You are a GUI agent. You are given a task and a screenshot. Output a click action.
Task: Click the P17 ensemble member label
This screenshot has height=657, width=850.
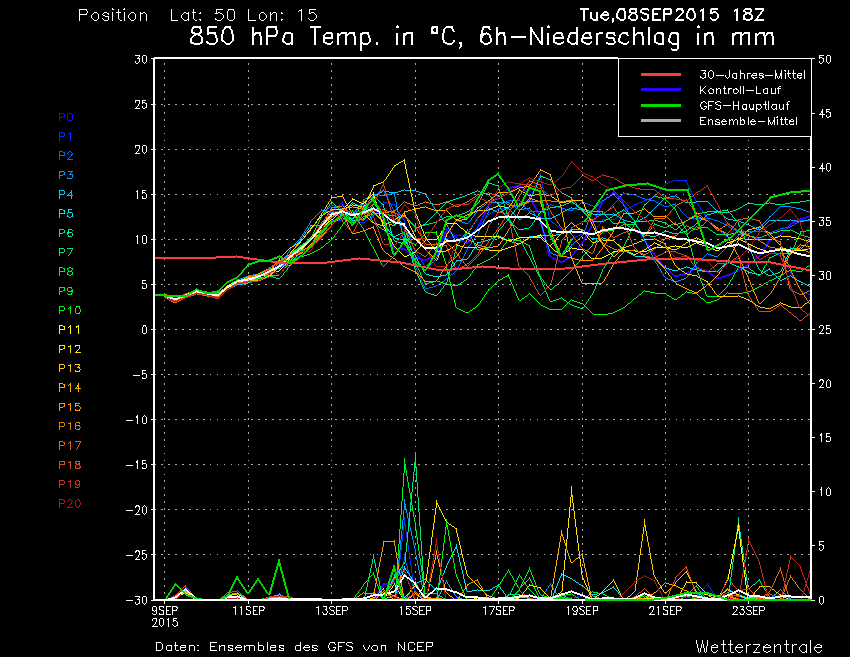[x=69, y=446]
